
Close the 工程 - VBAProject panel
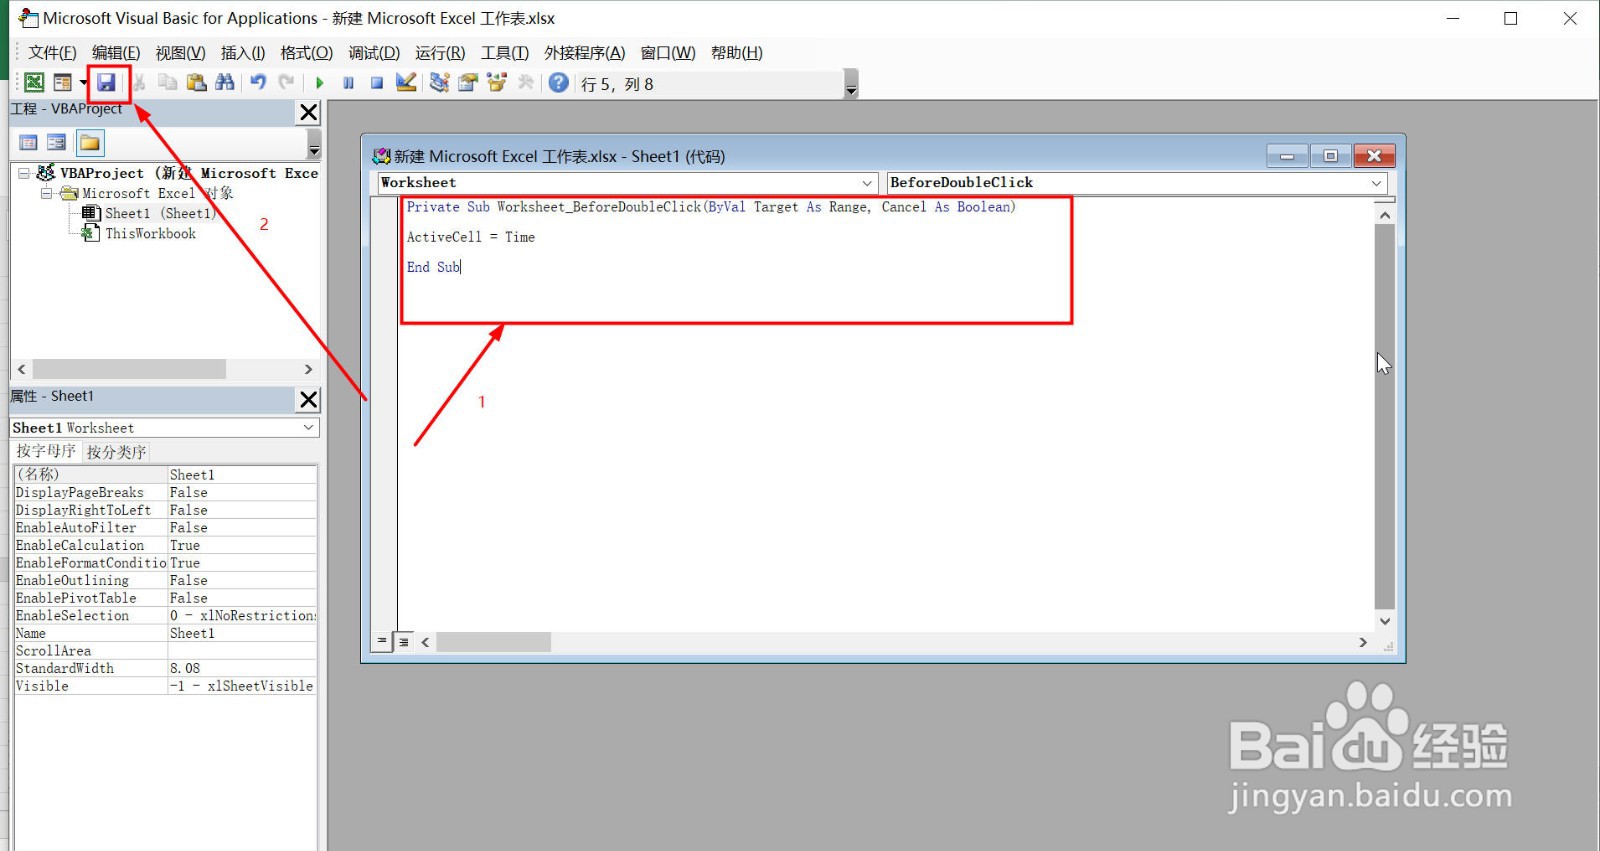(309, 112)
